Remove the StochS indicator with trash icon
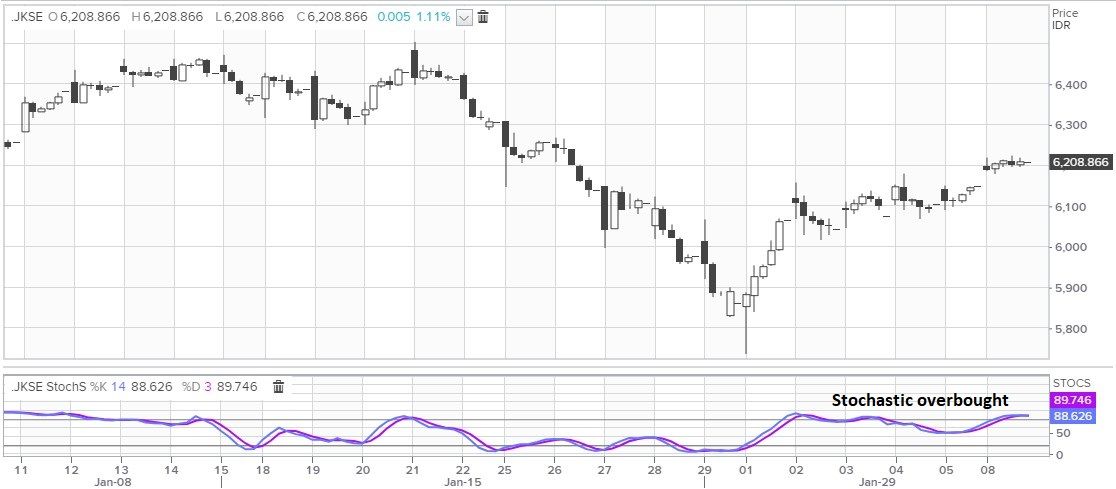 279,386
